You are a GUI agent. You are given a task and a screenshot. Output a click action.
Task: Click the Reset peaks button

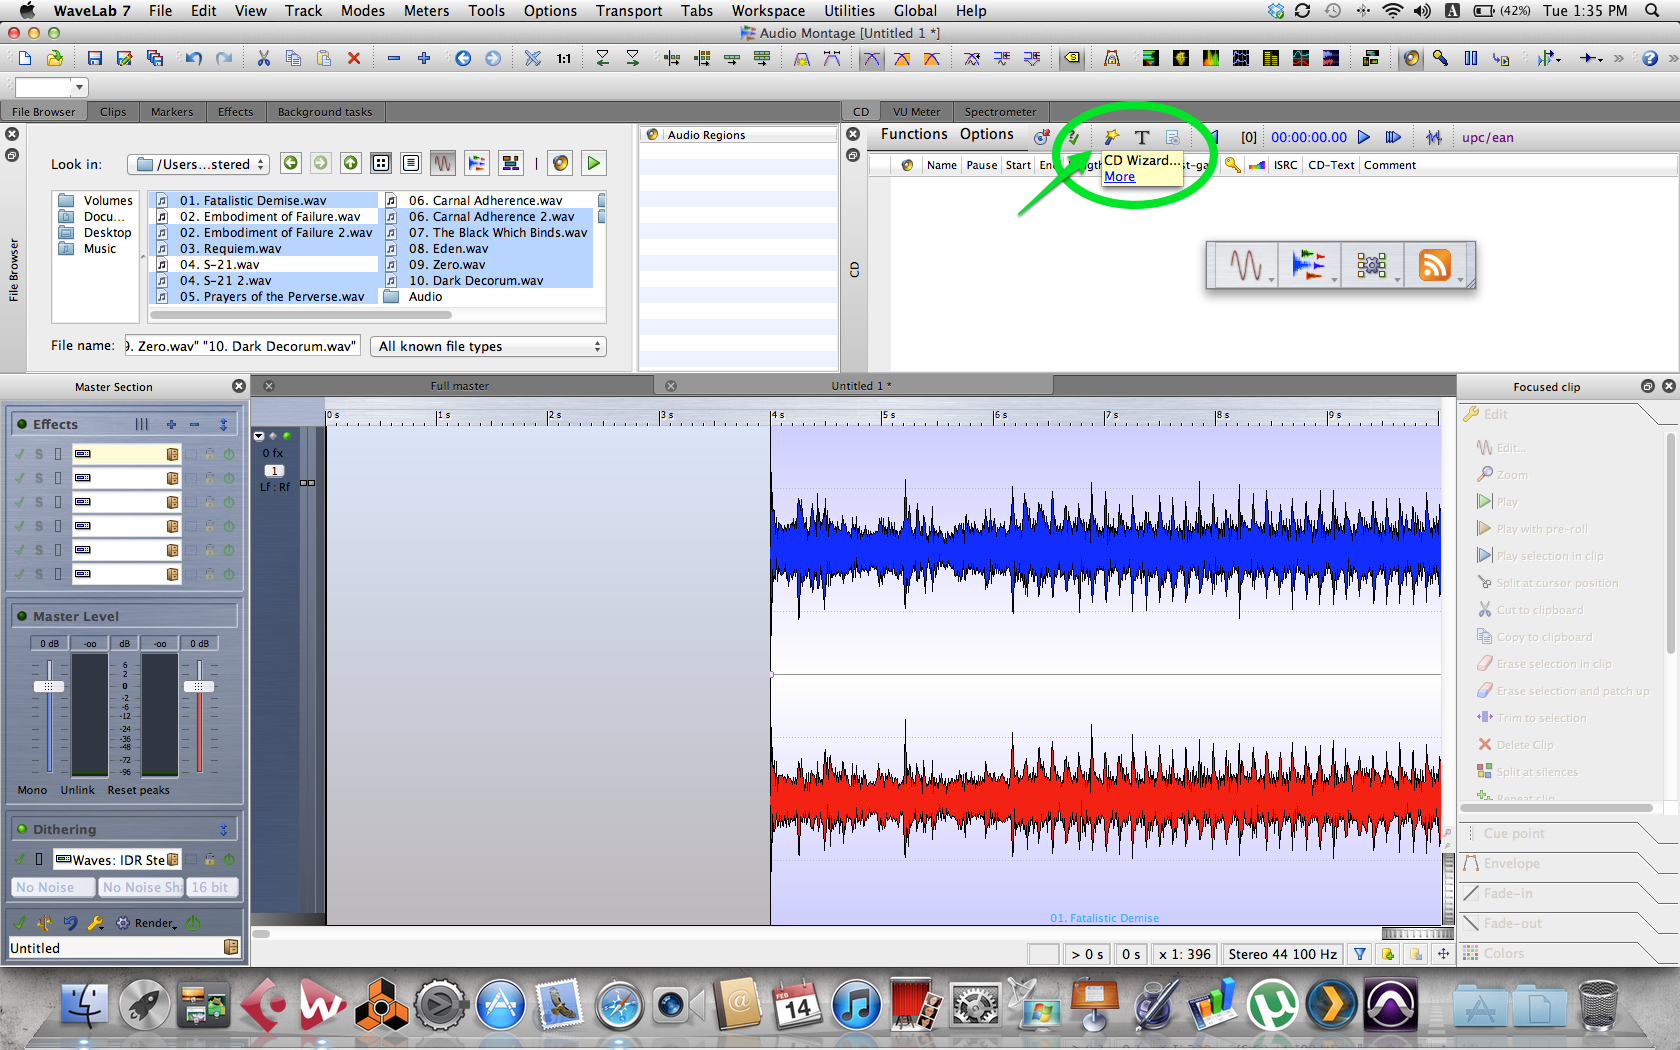pyautogui.click(x=138, y=790)
